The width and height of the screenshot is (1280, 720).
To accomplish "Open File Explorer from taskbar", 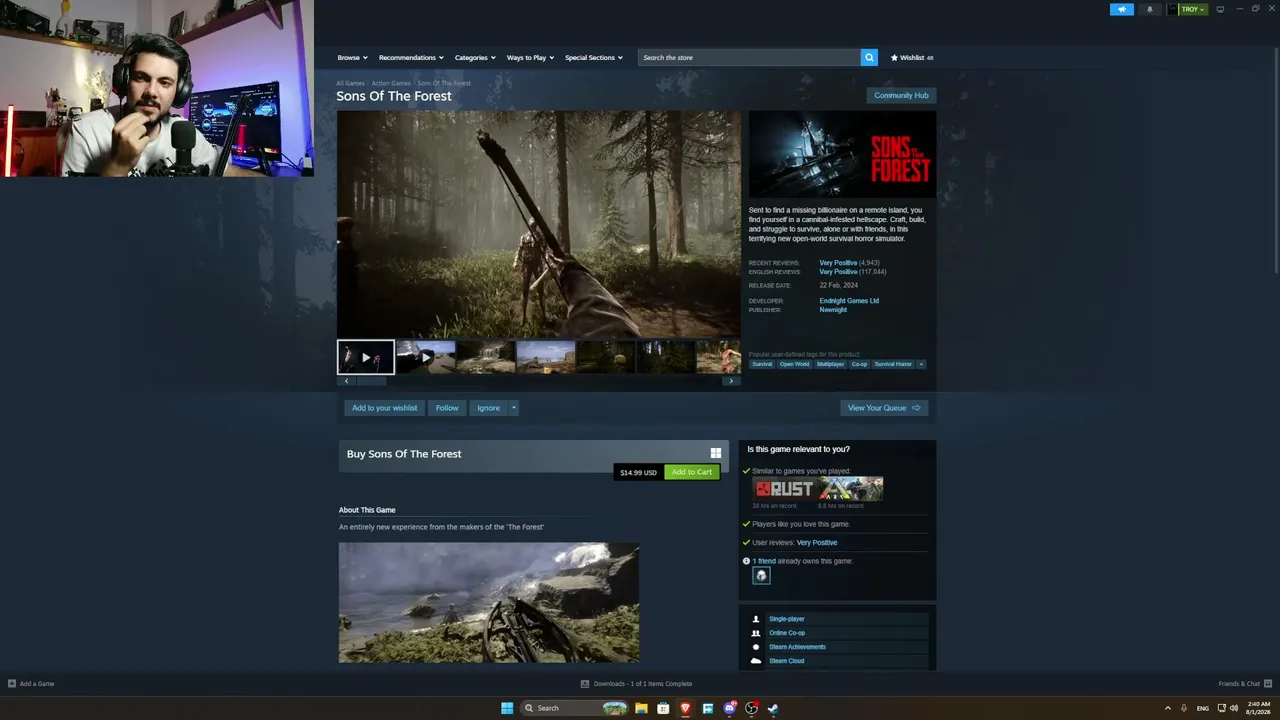I will click(641, 708).
